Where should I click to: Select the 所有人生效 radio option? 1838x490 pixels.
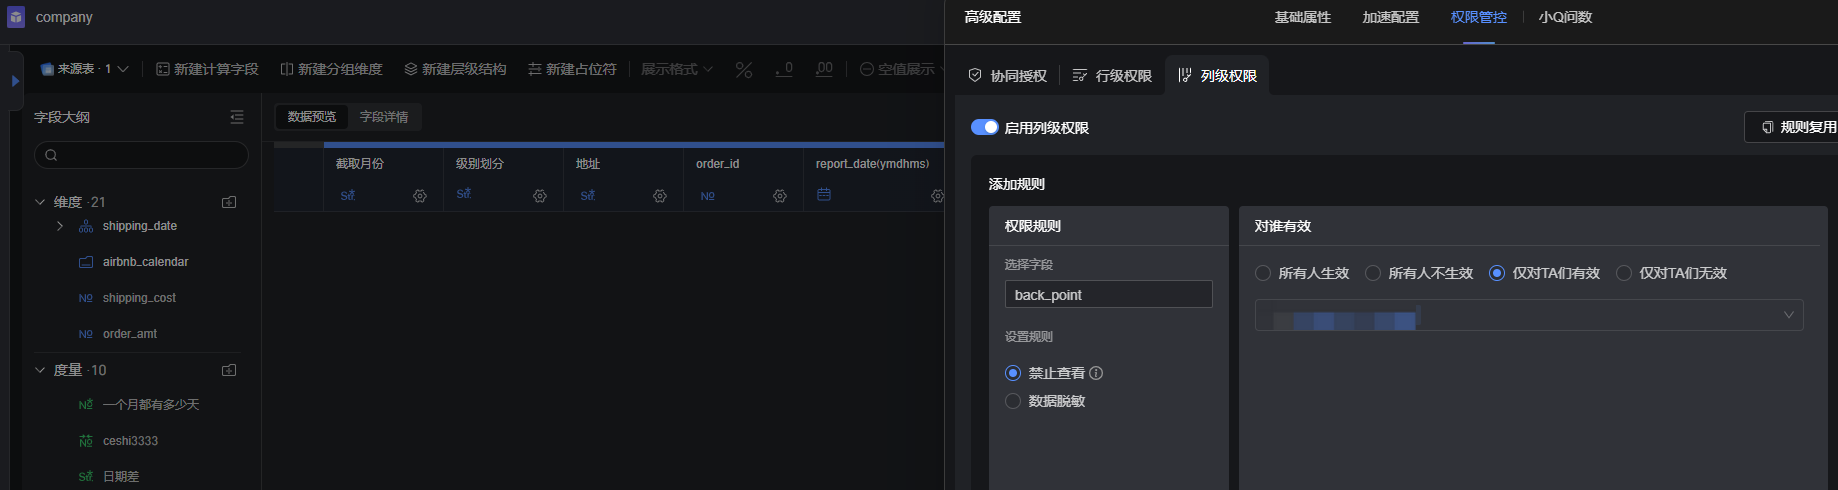point(1263,273)
